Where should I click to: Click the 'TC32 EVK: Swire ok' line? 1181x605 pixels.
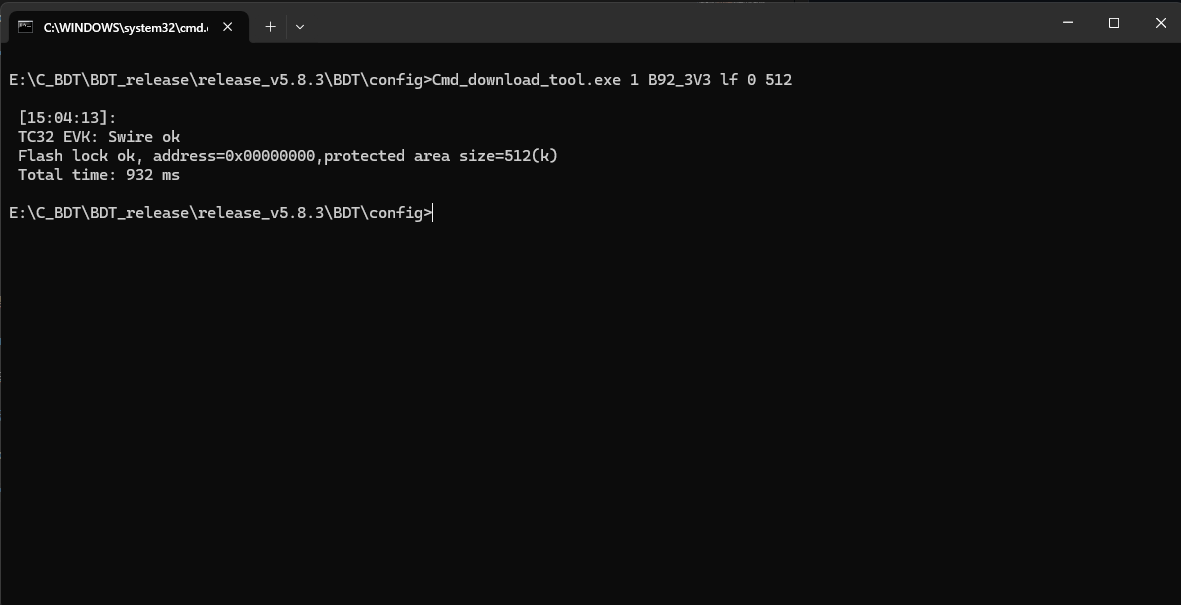pyautogui.click(x=99, y=136)
